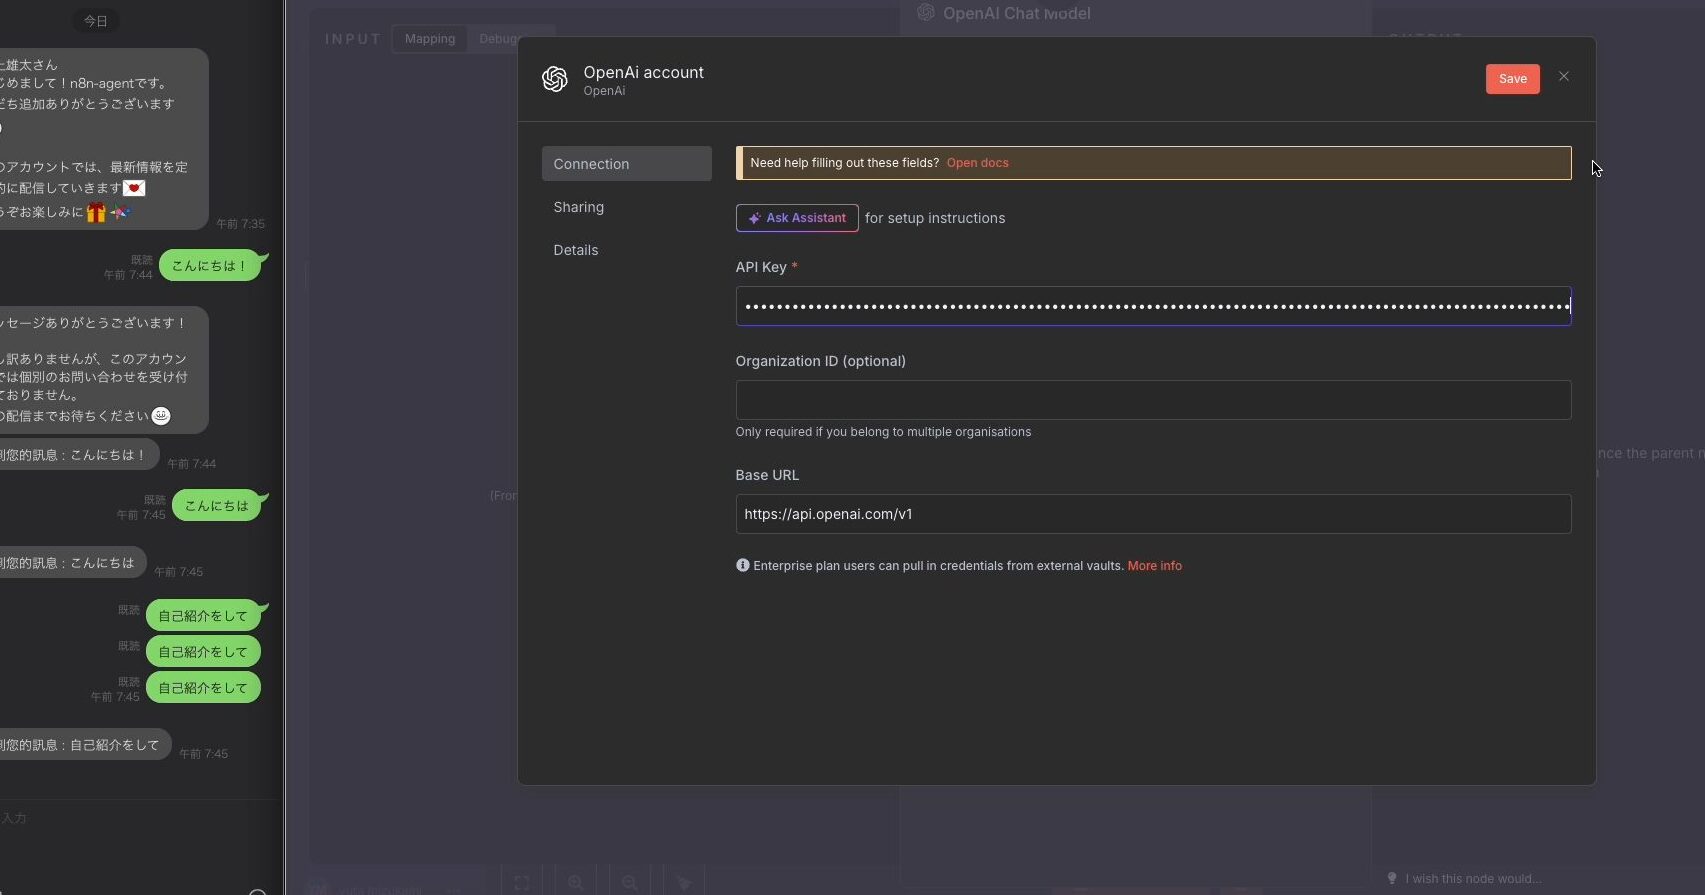Image resolution: width=1705 pixels, height=895 pixels.
Task: Click the zoom out canvas icon
Action: pyautogui.click(x=630, y=883)
